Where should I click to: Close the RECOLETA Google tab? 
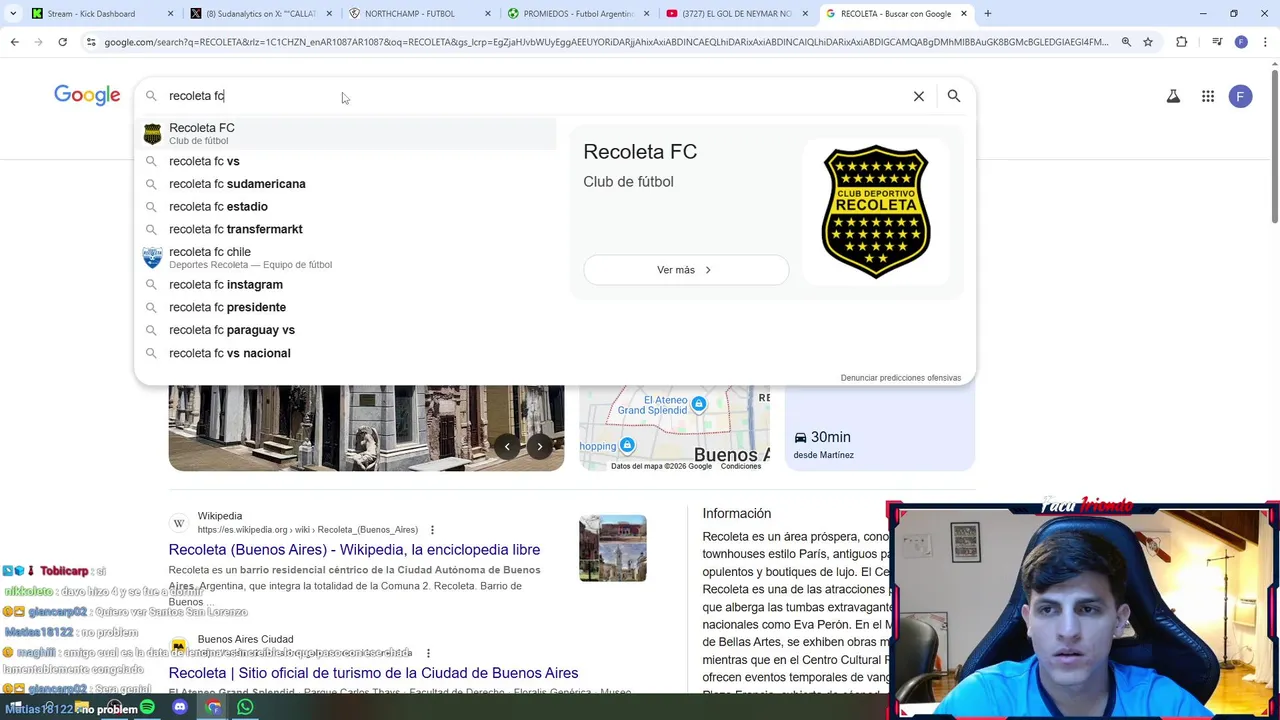[964, 14]
